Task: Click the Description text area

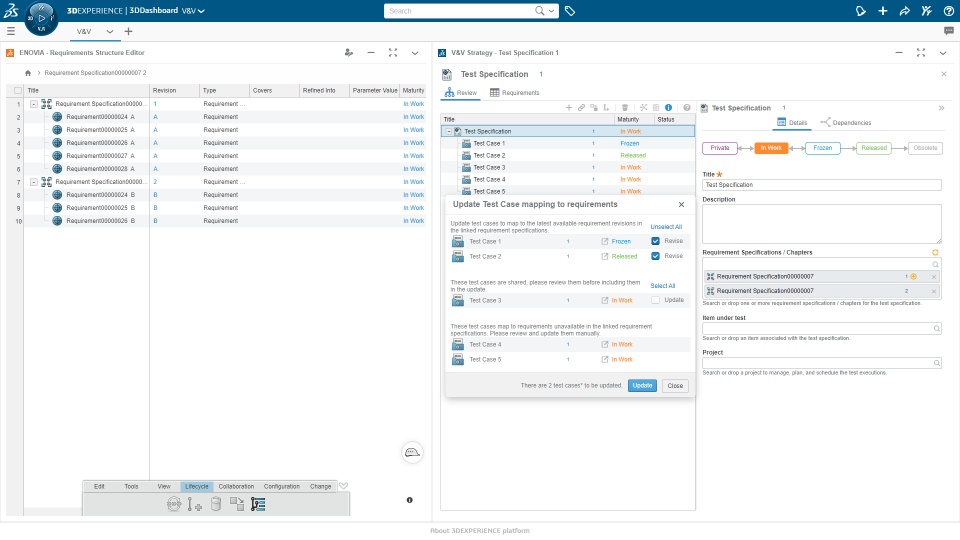Action: pyautogui.click(x=822, y=224)
